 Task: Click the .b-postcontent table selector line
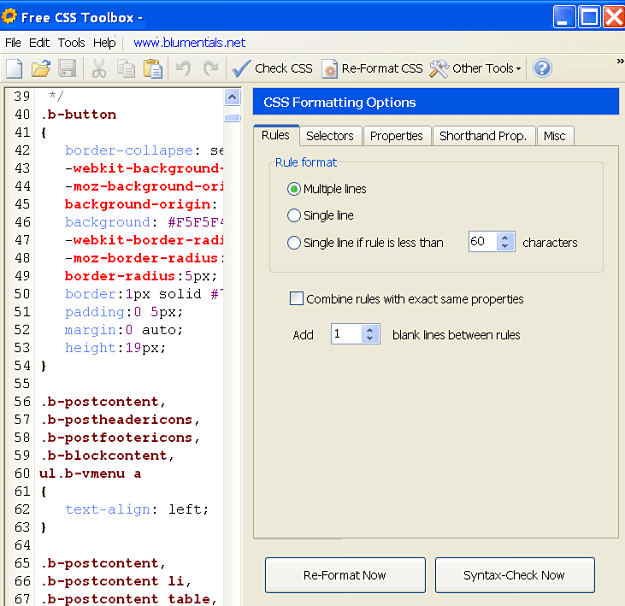128,599
